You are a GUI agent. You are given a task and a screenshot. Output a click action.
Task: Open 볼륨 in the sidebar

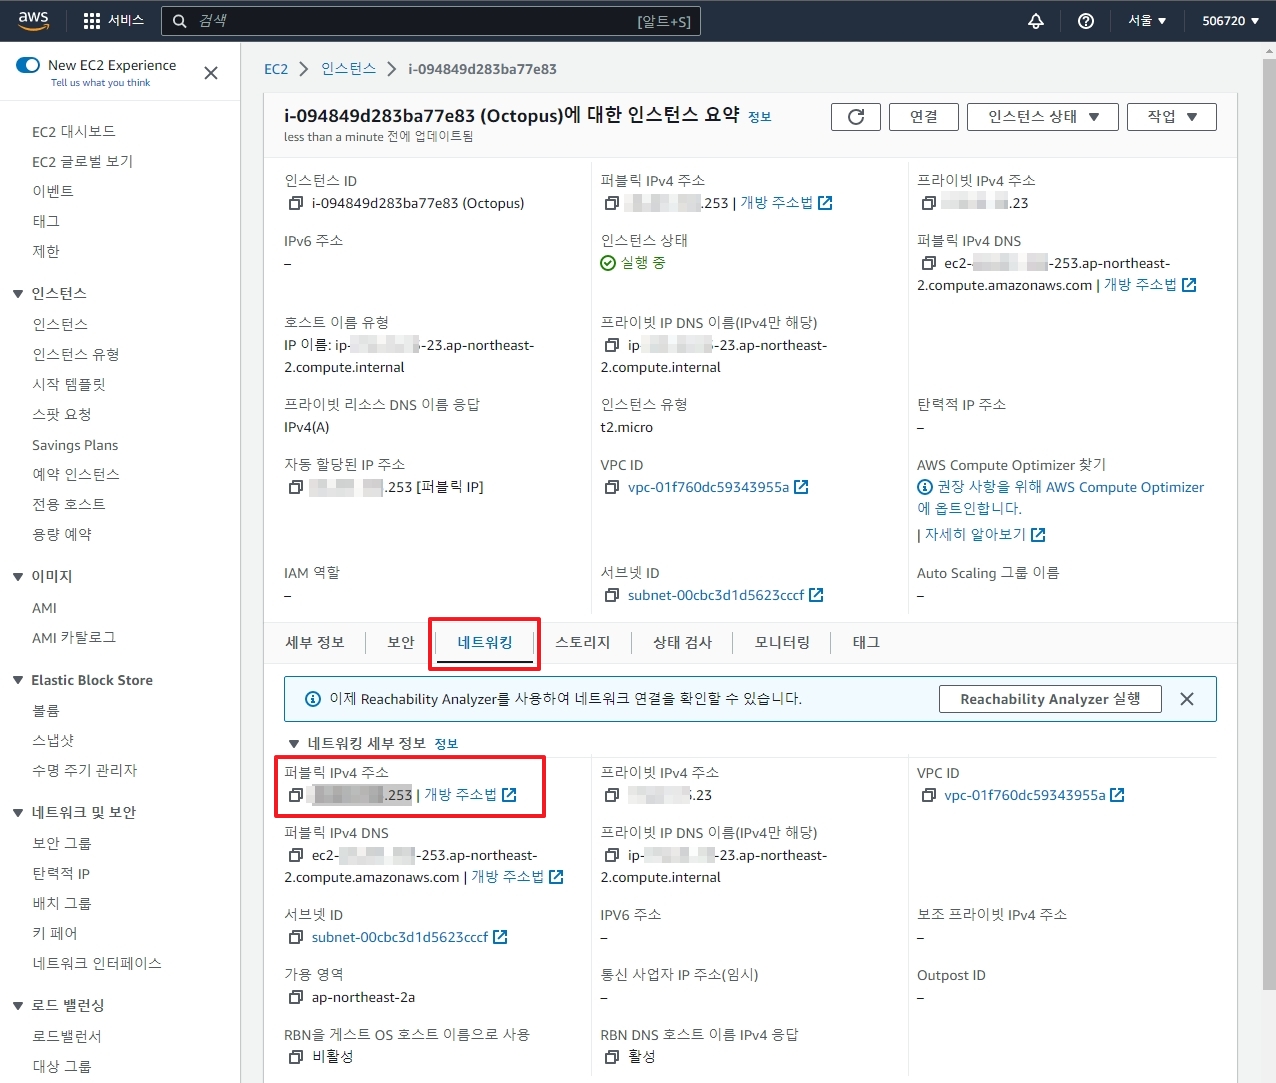coord(46,711)
